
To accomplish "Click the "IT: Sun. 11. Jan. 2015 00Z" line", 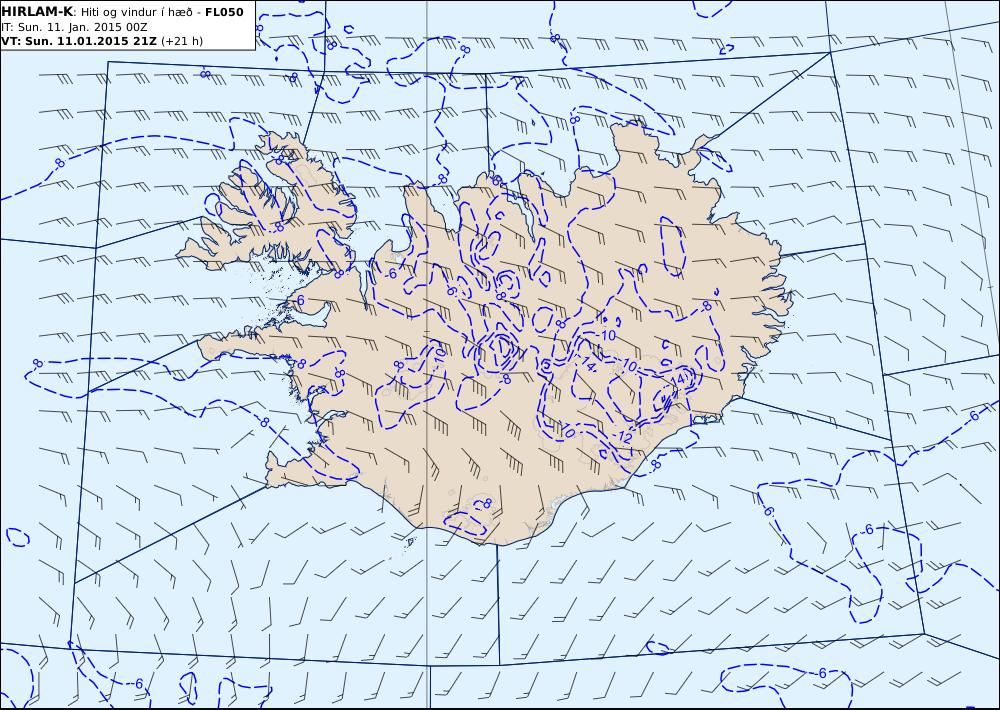I will click(x=75, y=27).
